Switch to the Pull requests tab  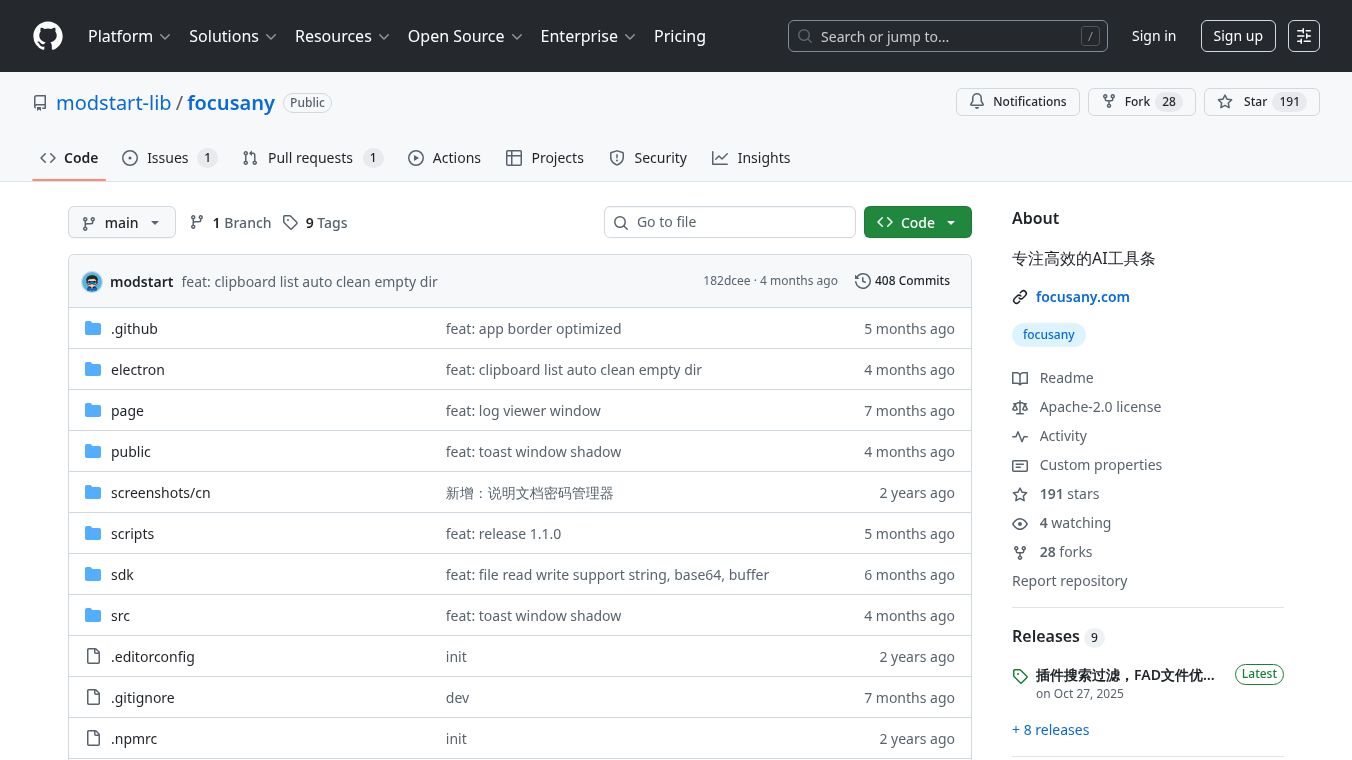point(311,158)
